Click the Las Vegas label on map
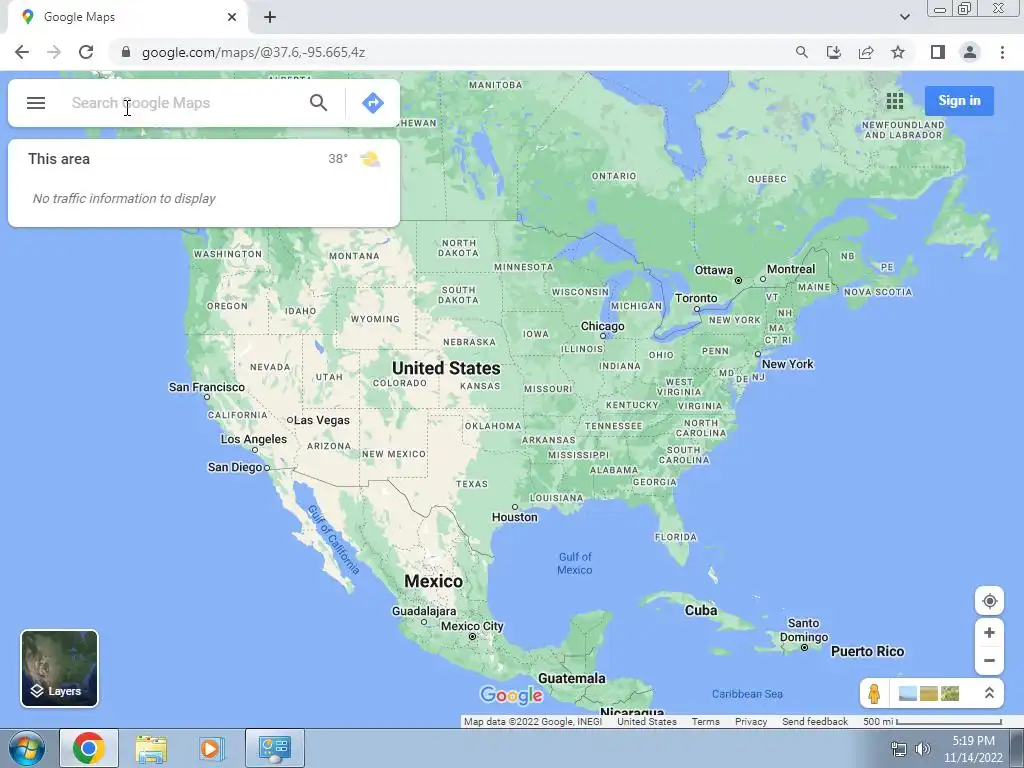Viewport: 1024px width, 768px height. coord(321,420)
